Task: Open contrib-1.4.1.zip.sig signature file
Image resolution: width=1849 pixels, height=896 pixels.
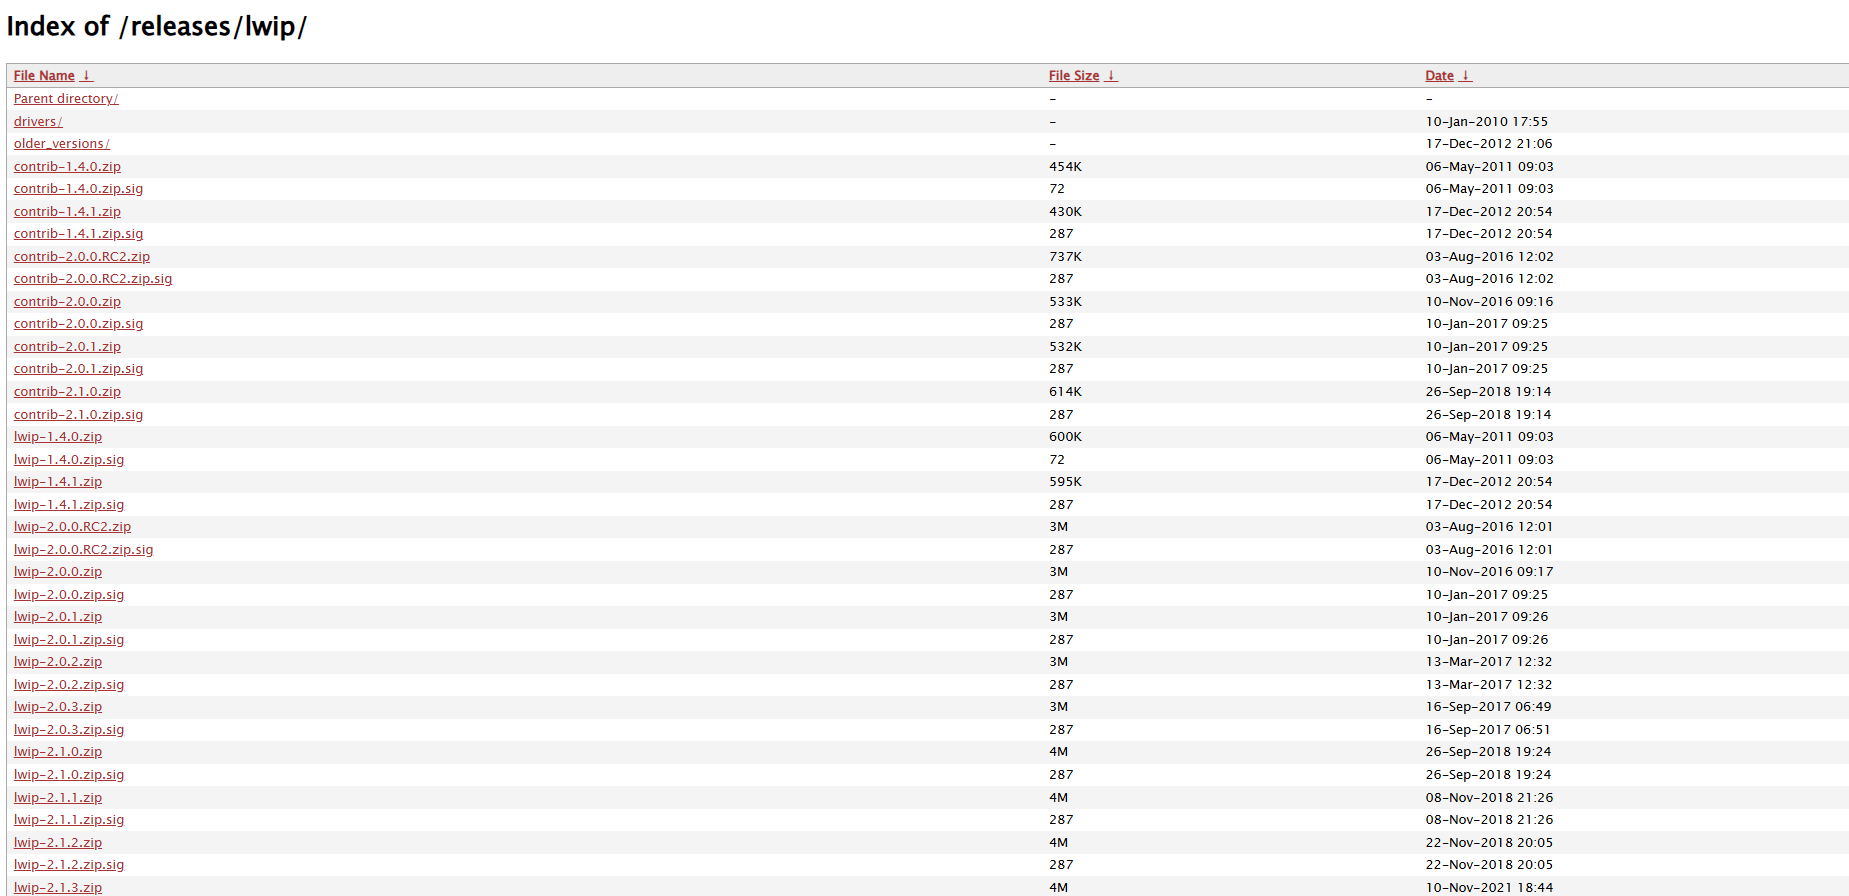Action: tap(78, 234)
